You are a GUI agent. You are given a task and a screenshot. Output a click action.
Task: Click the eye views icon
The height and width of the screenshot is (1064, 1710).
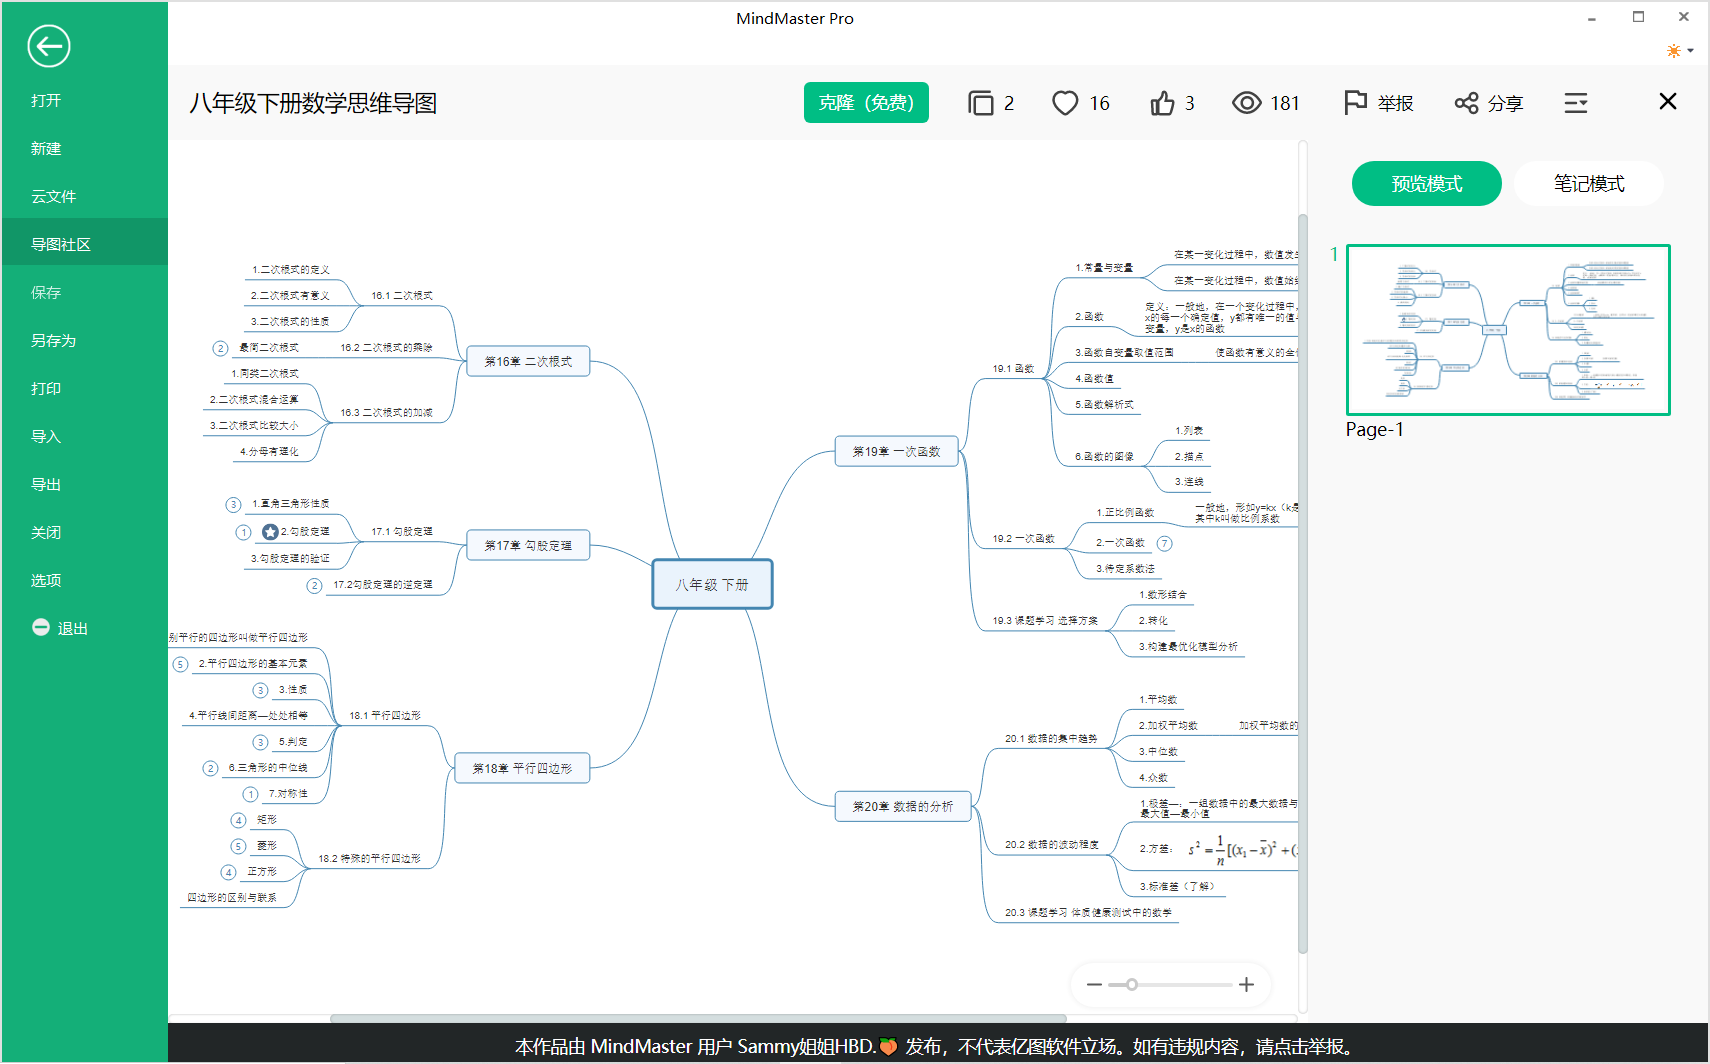(x=1246, y=103)
